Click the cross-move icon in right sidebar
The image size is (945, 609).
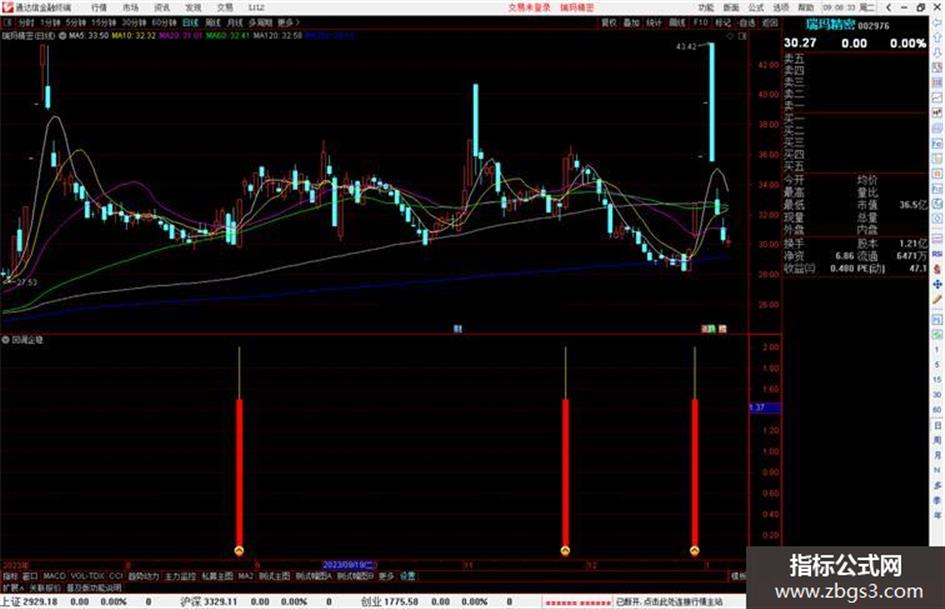click(x=937, y=284)
